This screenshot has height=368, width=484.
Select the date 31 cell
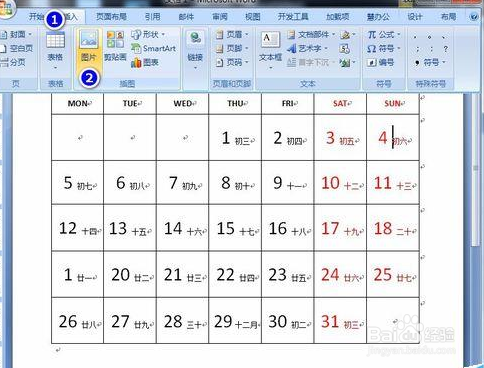[x=340, y=321]
